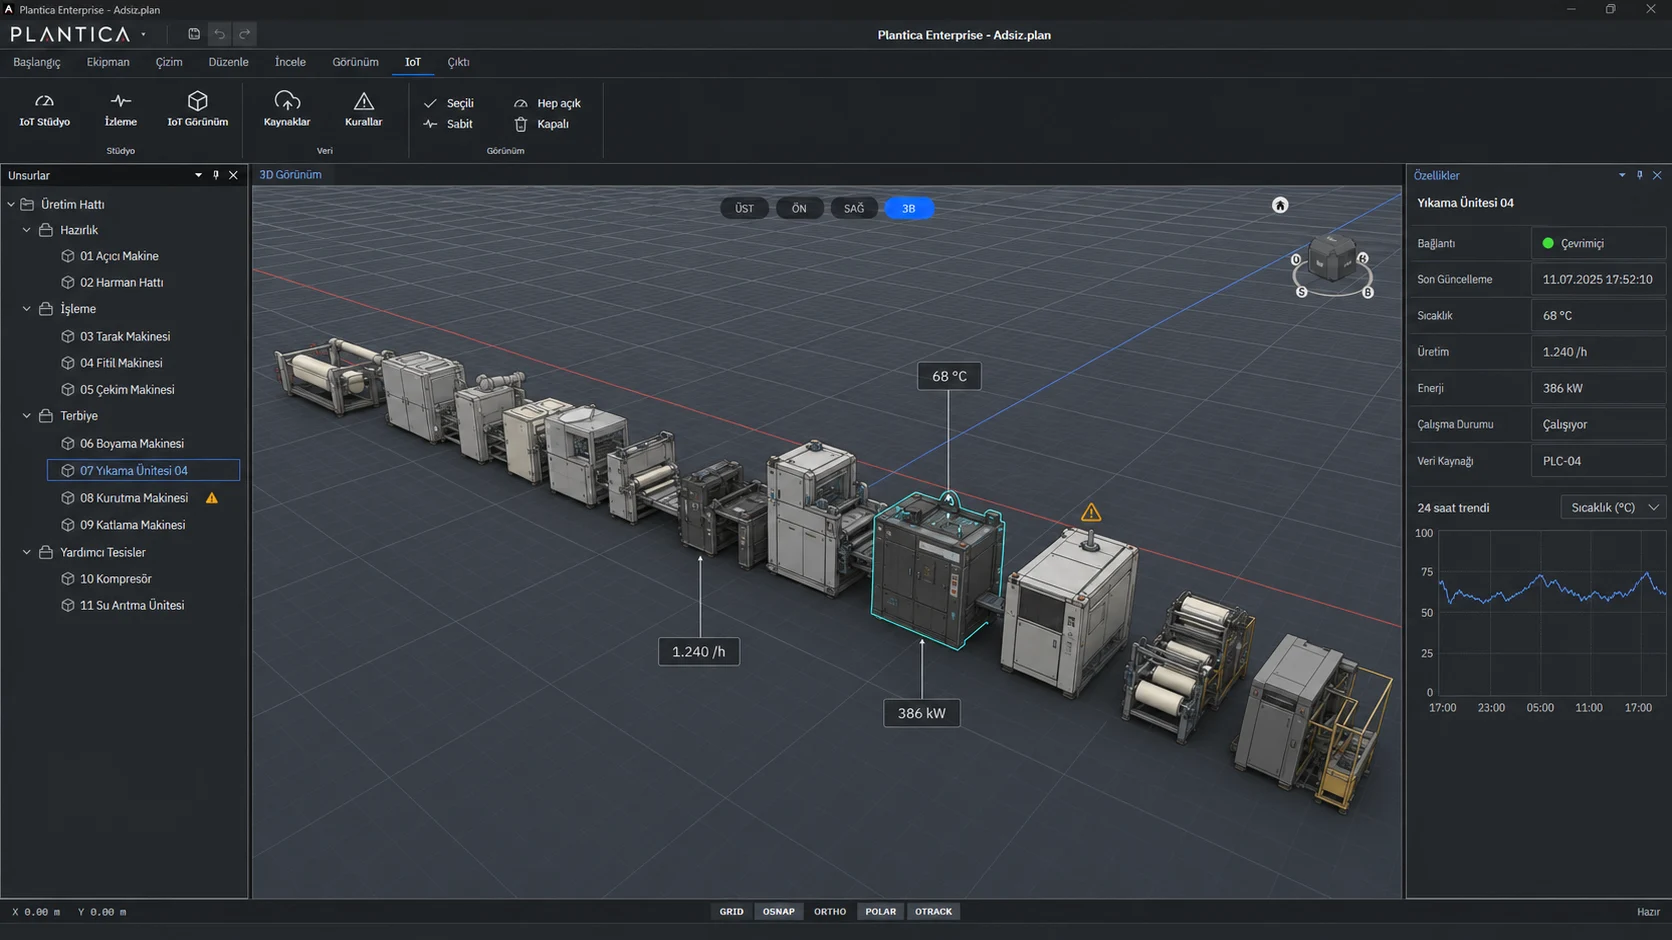Screen dimensions: 1672x940
Task: Collapse the Yardımcı Tesisler group
Action: [x=27, y=552]
